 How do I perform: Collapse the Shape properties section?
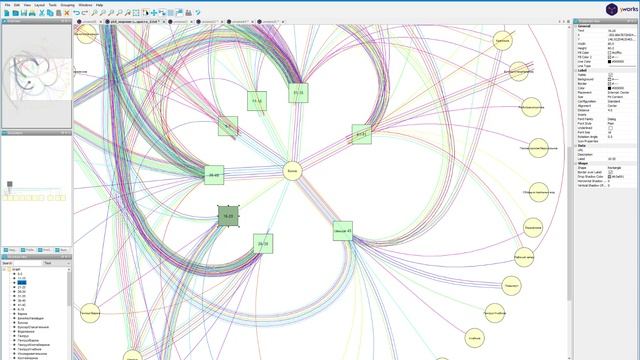point(576,163)
